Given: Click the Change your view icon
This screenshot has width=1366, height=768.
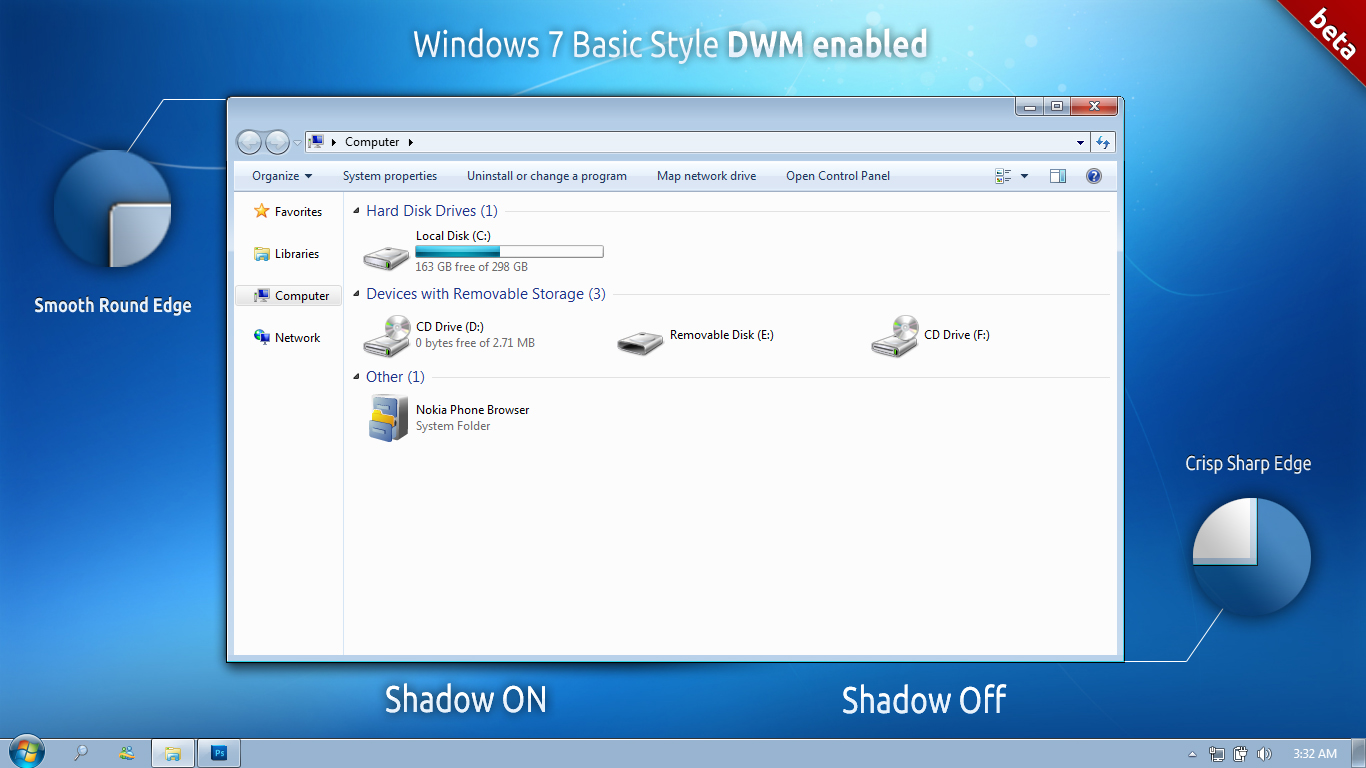Looking at the screenshot, I should [x=1004, y=176].
